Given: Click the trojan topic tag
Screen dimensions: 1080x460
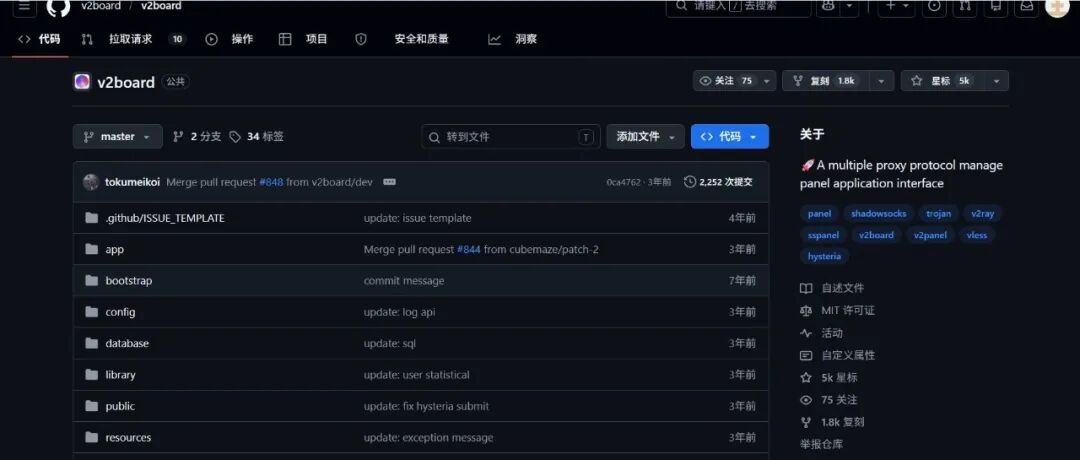Looking at the screenshot, I should (938, 213).
